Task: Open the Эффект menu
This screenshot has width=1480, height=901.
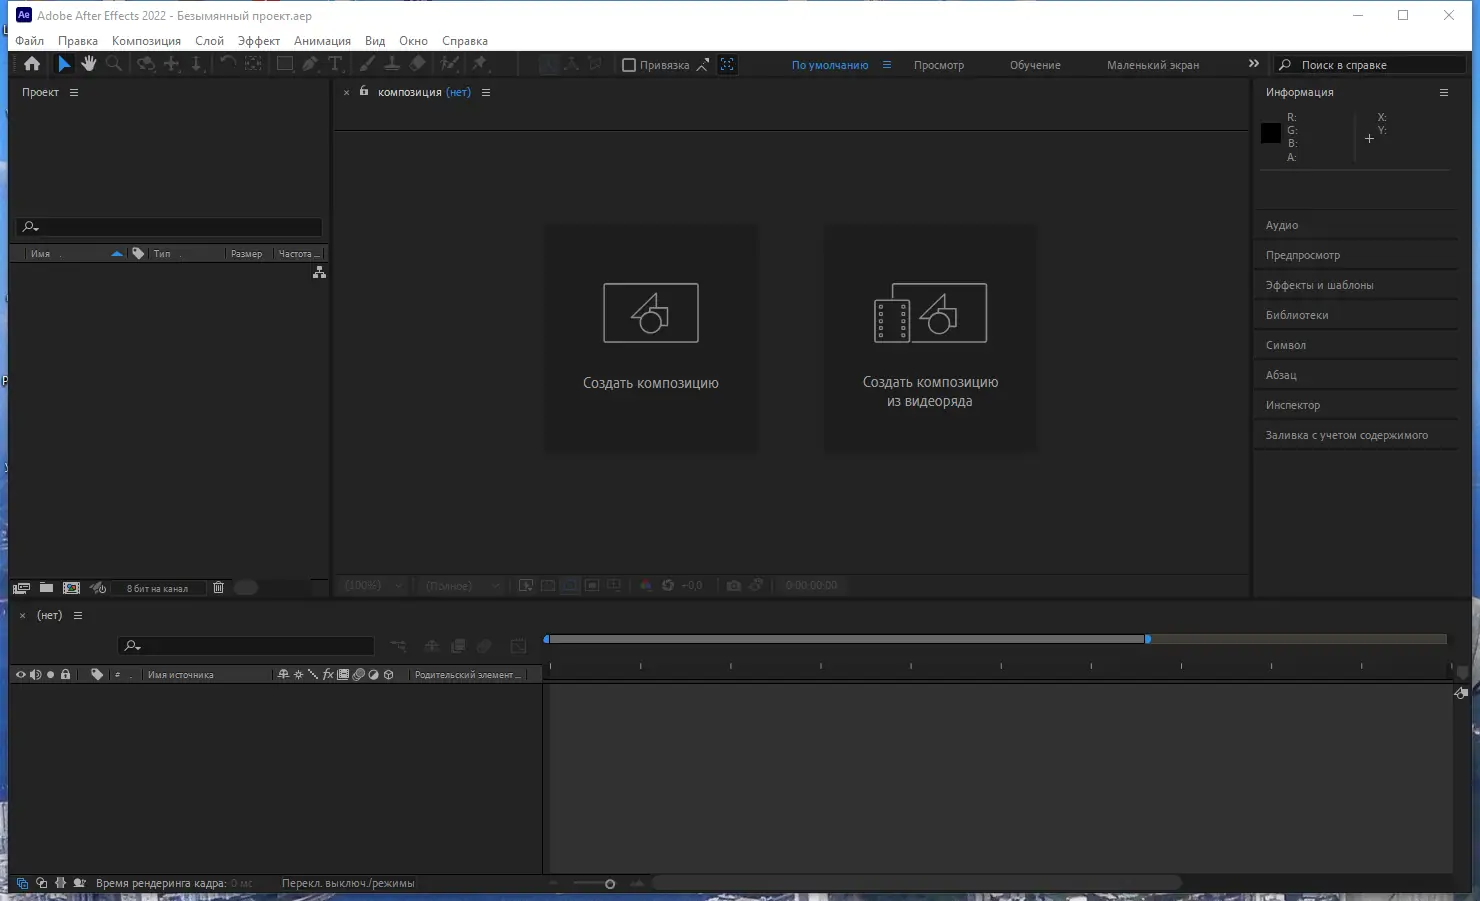Action: pyautogui.click(x=259, y=41)
